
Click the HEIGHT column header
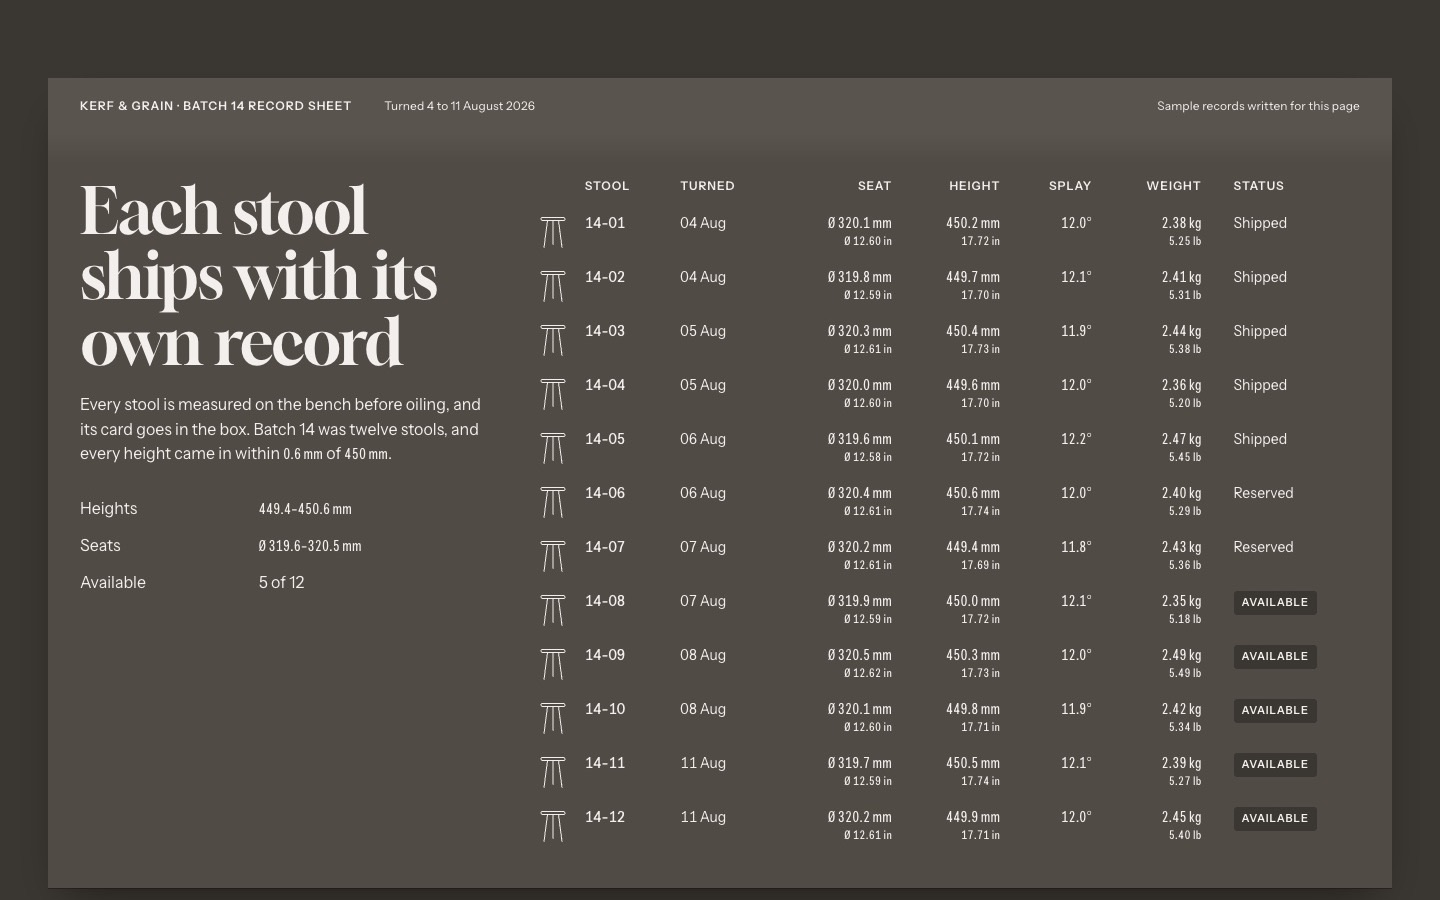[974, 186]
